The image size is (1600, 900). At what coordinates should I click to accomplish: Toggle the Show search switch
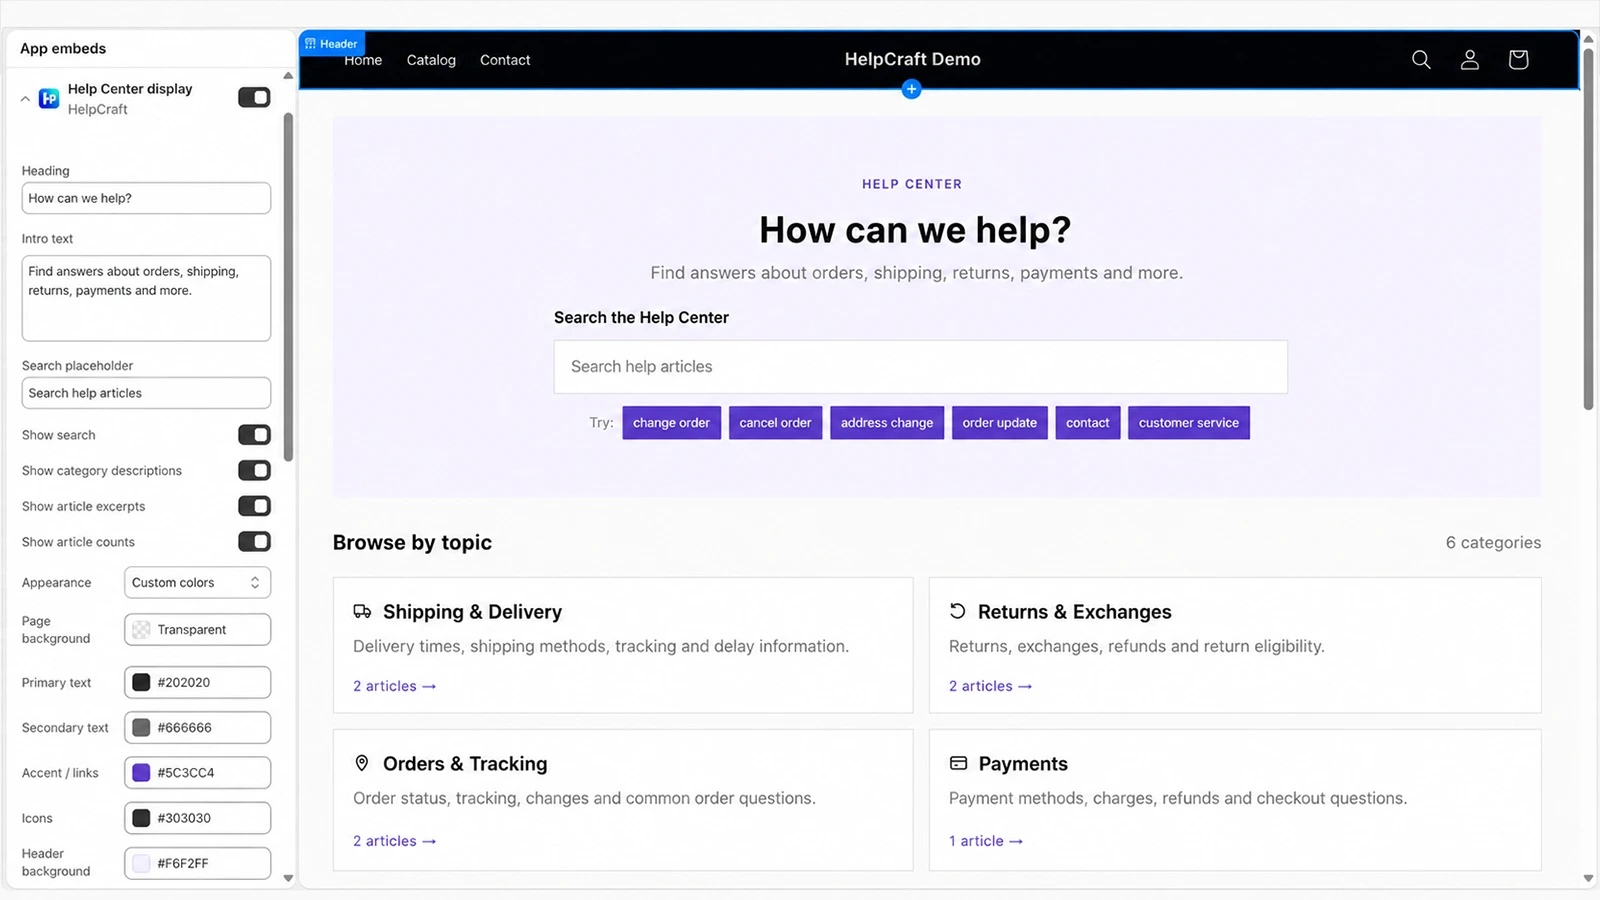pyautogui.click(x=254, y=435)
